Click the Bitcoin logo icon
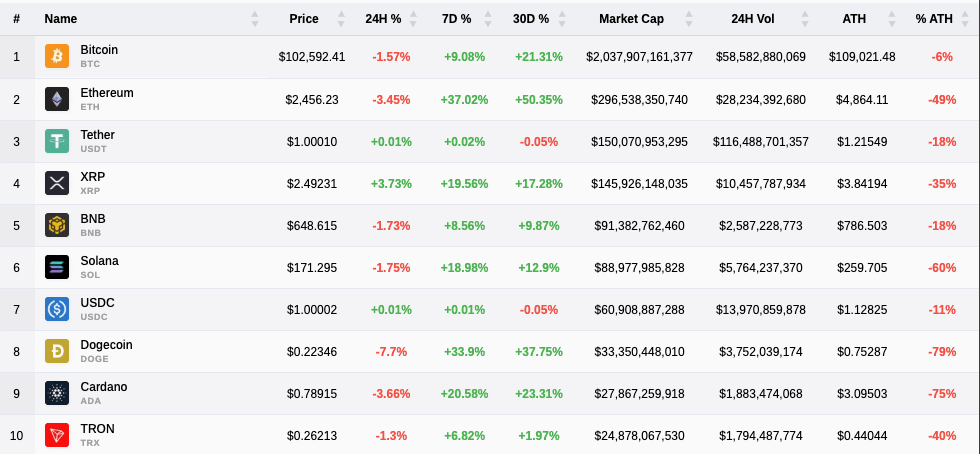 tap(57, 57)
